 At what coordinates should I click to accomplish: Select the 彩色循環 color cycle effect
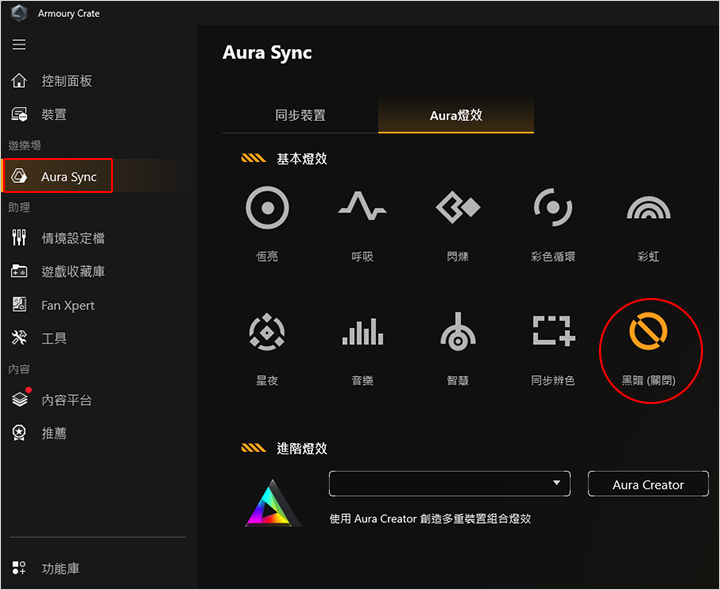[553, 224]
